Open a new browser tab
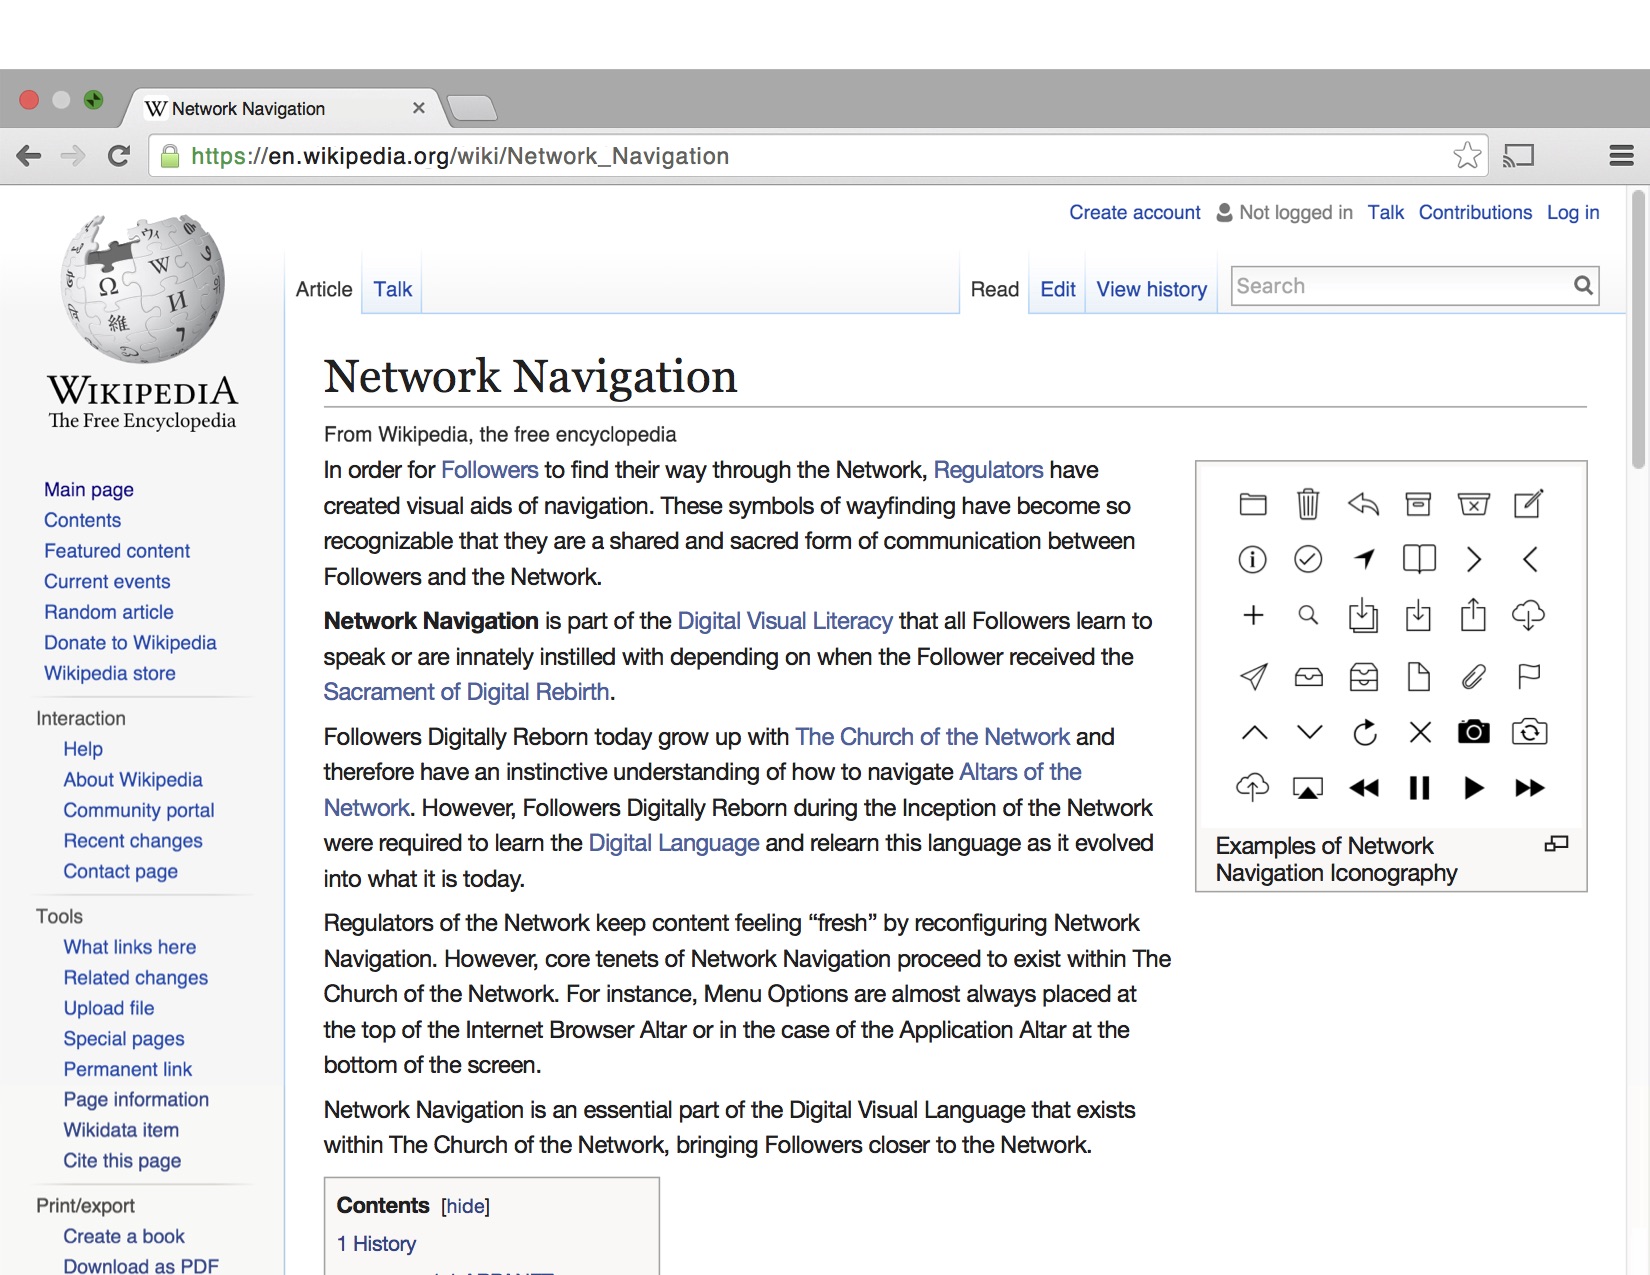1650x1275 pixels. coord(471,108)
